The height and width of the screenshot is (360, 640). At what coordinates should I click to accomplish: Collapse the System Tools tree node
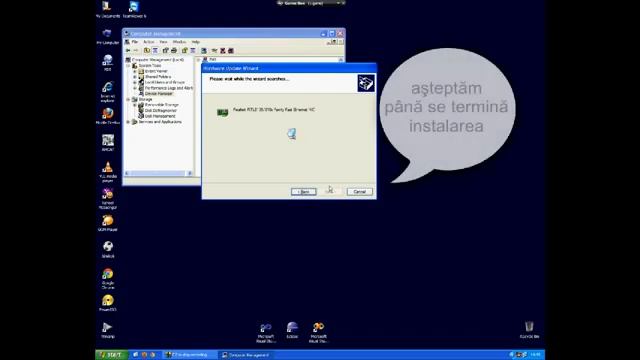(128, 66)
